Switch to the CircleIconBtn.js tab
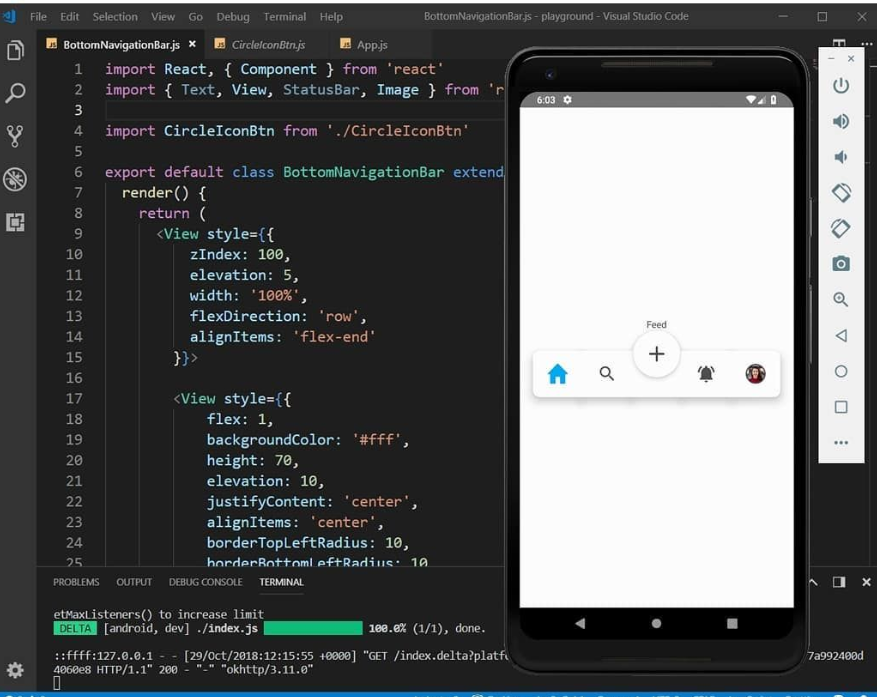The width and height of the screenshot is (877, 697). (x=268, y=45)
